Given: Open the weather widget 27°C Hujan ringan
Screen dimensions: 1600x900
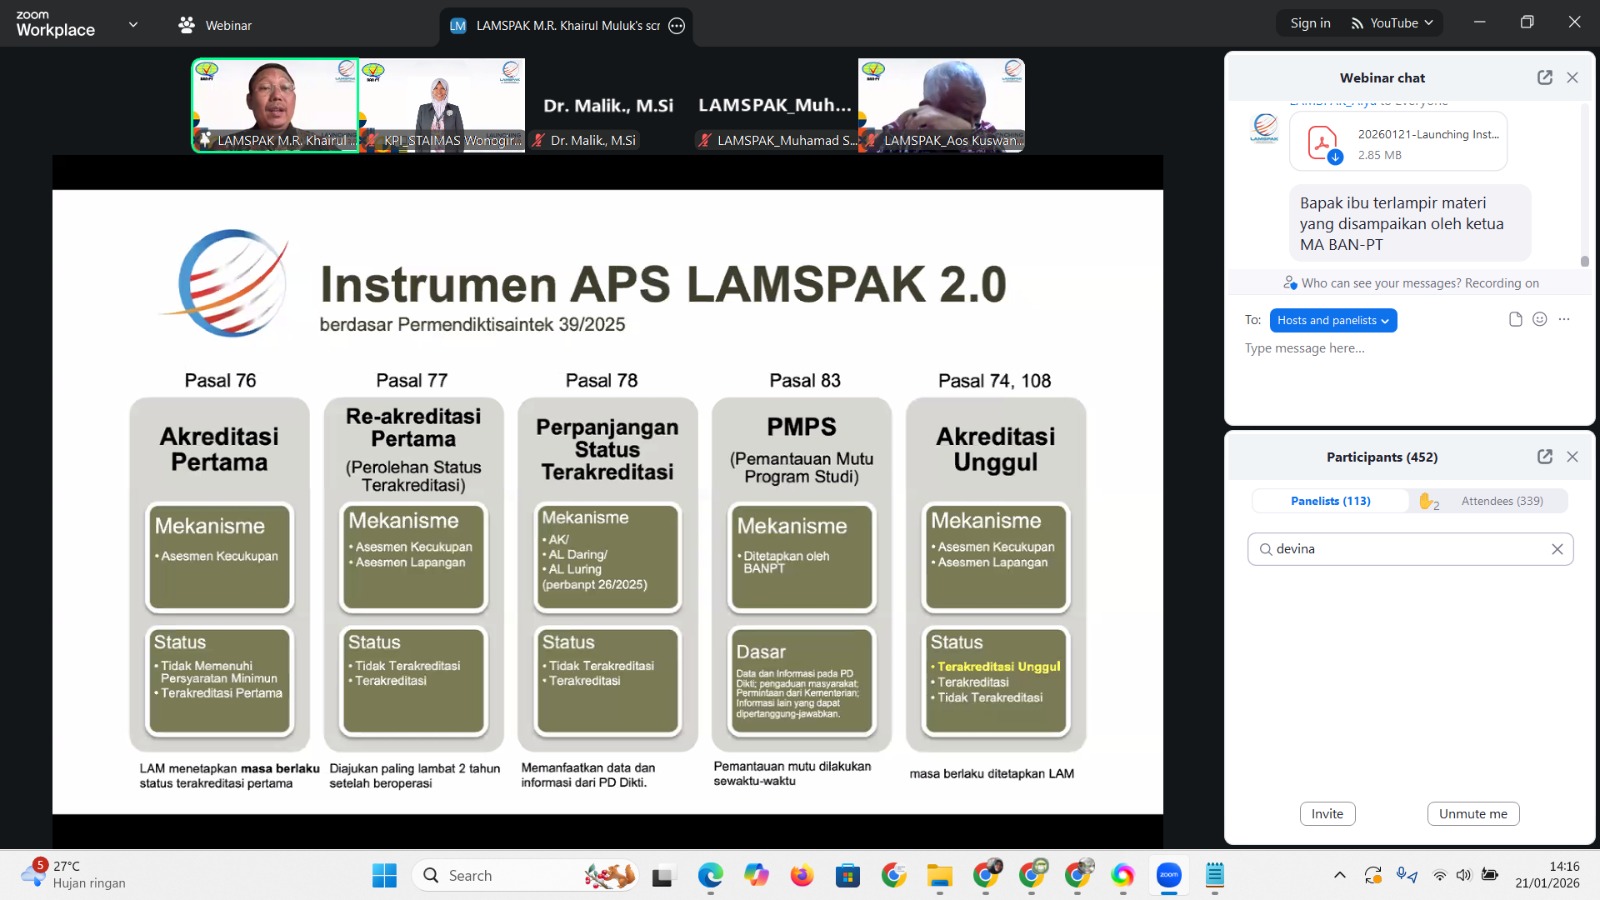Looking at the screenshot, I should click(75, 875).
